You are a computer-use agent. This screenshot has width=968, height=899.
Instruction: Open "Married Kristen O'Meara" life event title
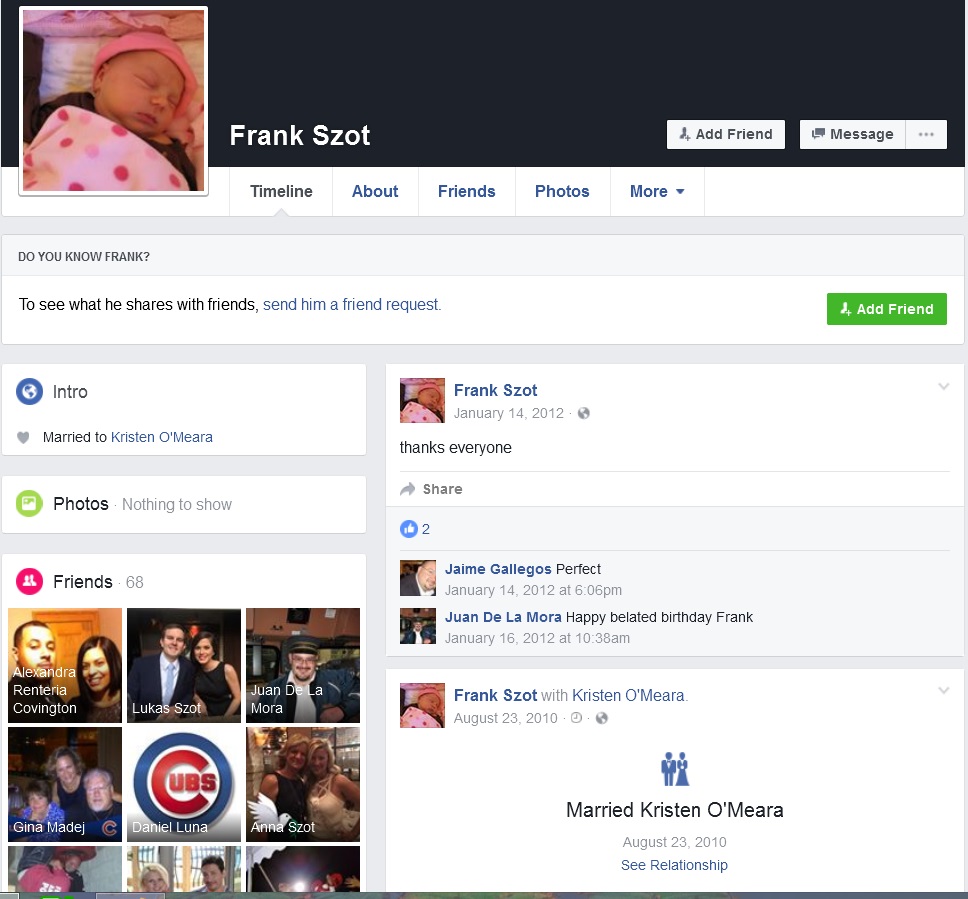pos(675,810)
